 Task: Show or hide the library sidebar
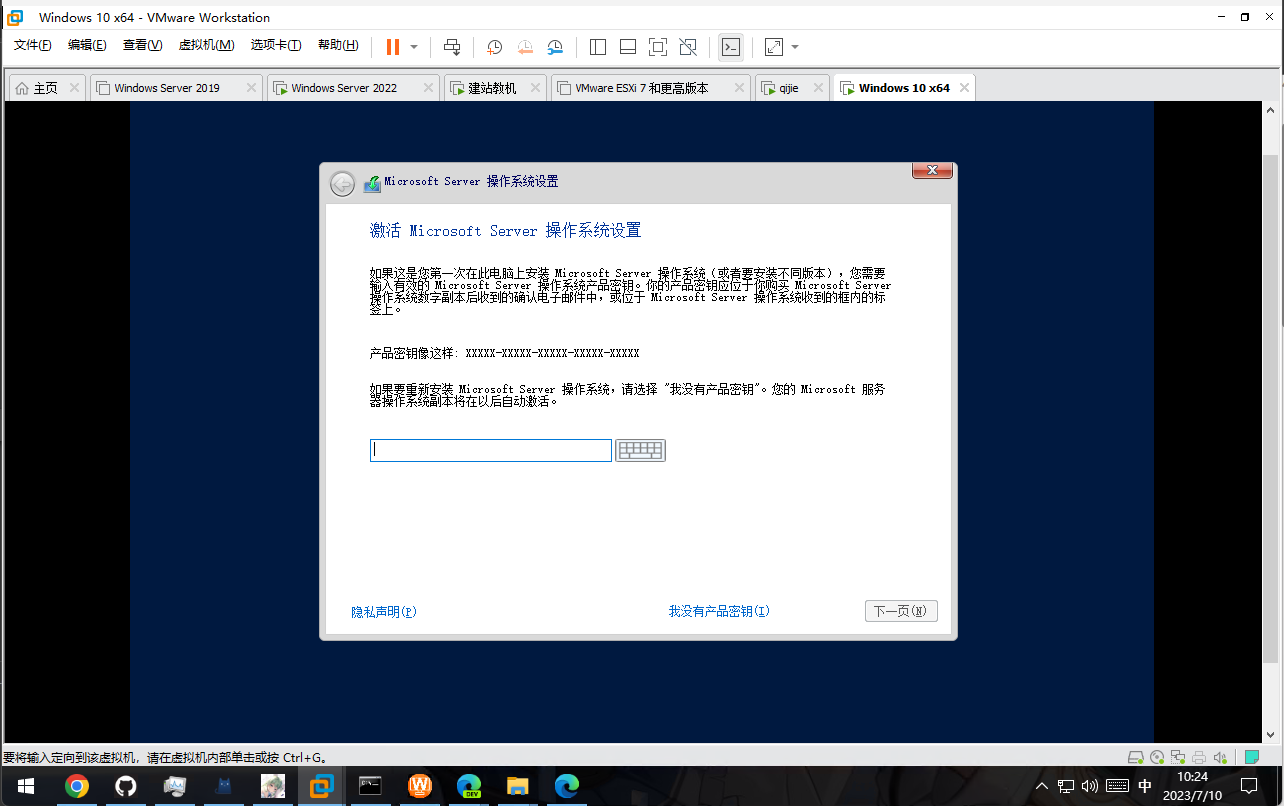(x=598, y=47)
